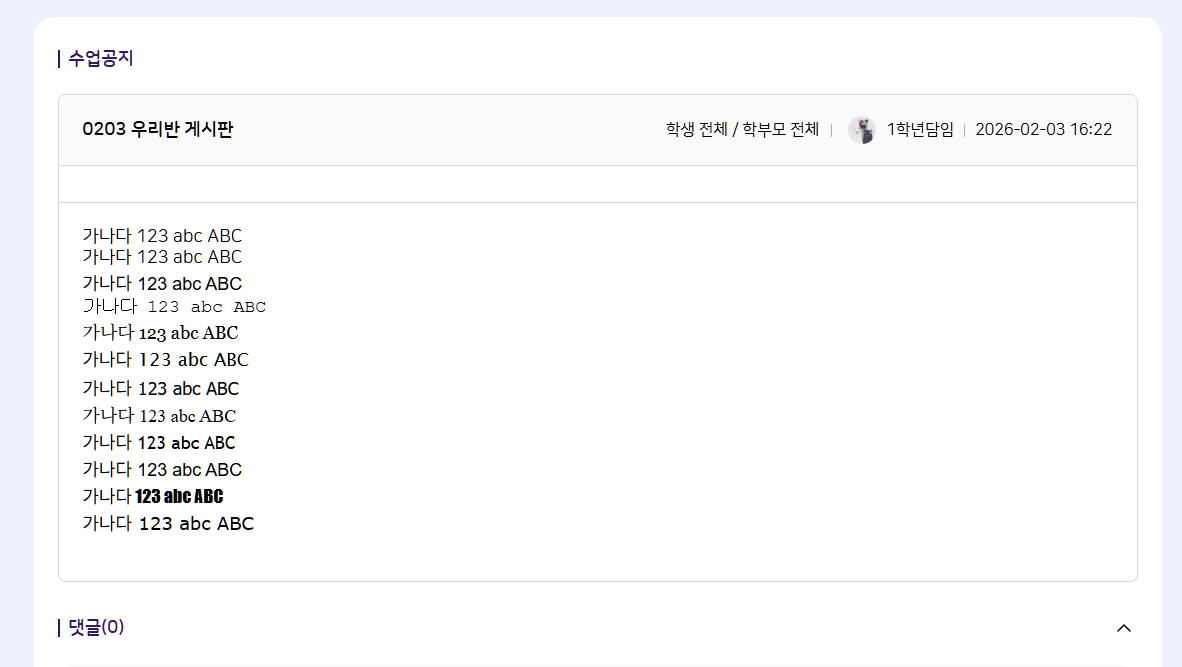Click the bold serif 123 abc ABC line
Viewport: 1182px width, 667px height.
[160, 333]
